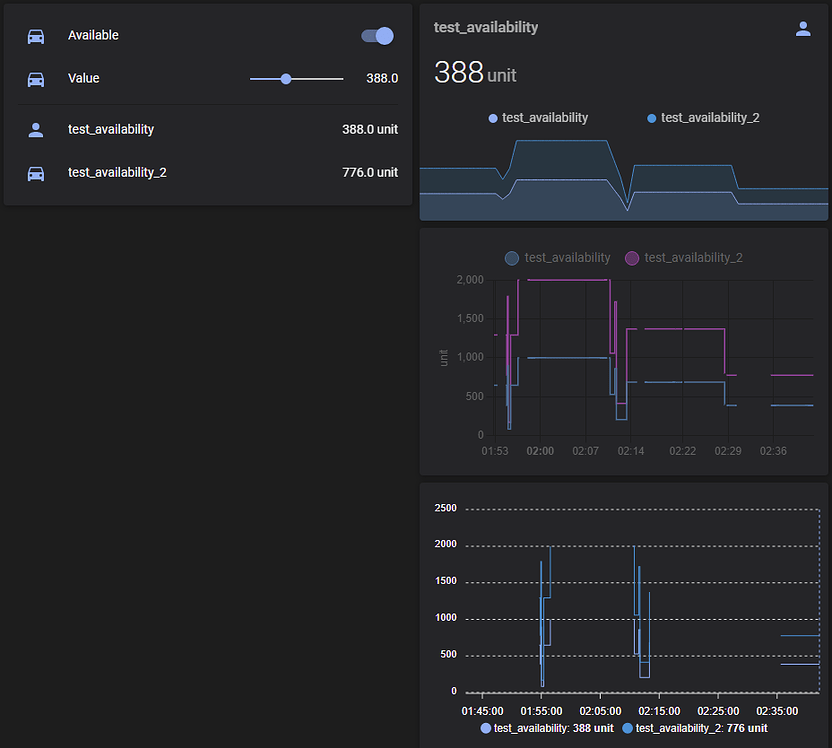Screen dimensions: 832x748
Task: Click the 02:14 time label on history graph
Action: click(630, 451)
